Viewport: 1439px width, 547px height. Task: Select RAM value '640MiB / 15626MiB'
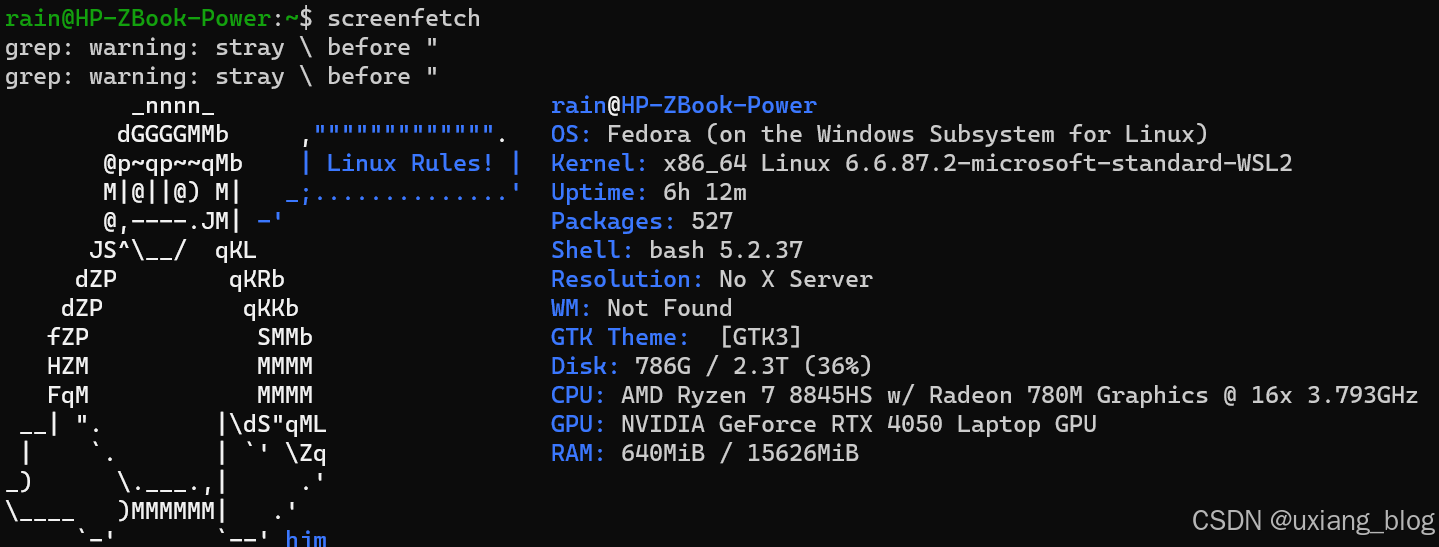(740, 453)
